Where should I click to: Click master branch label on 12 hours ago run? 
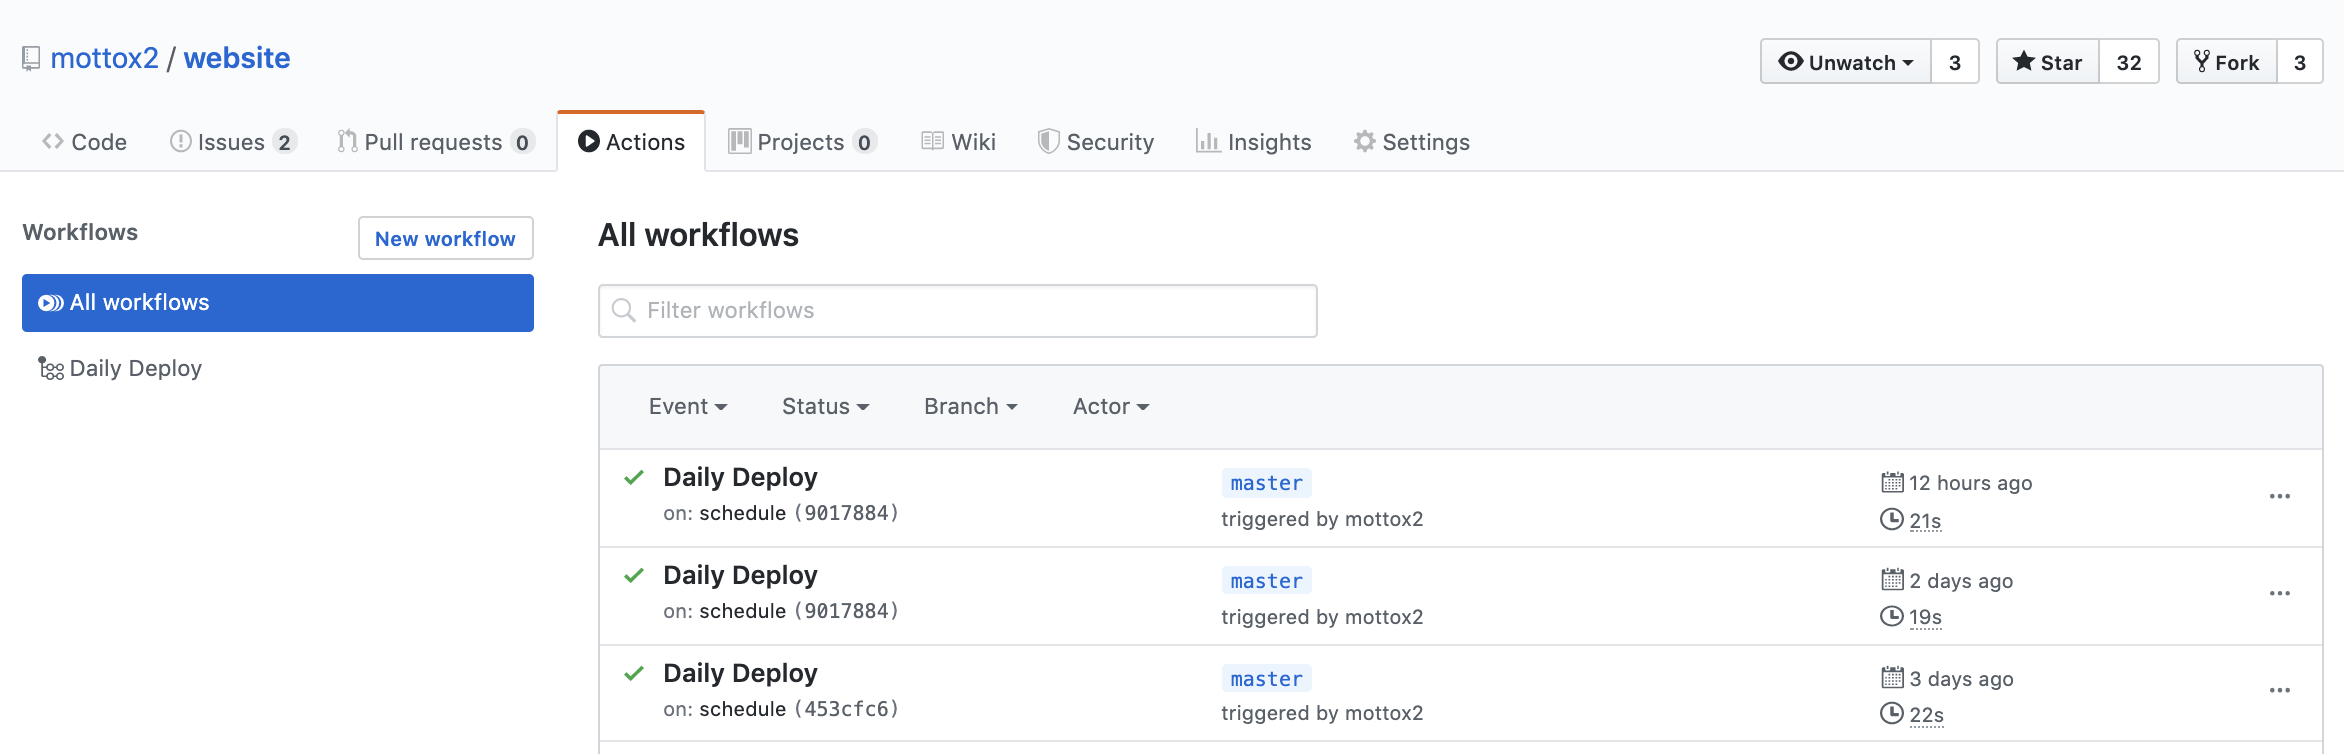1267,483
